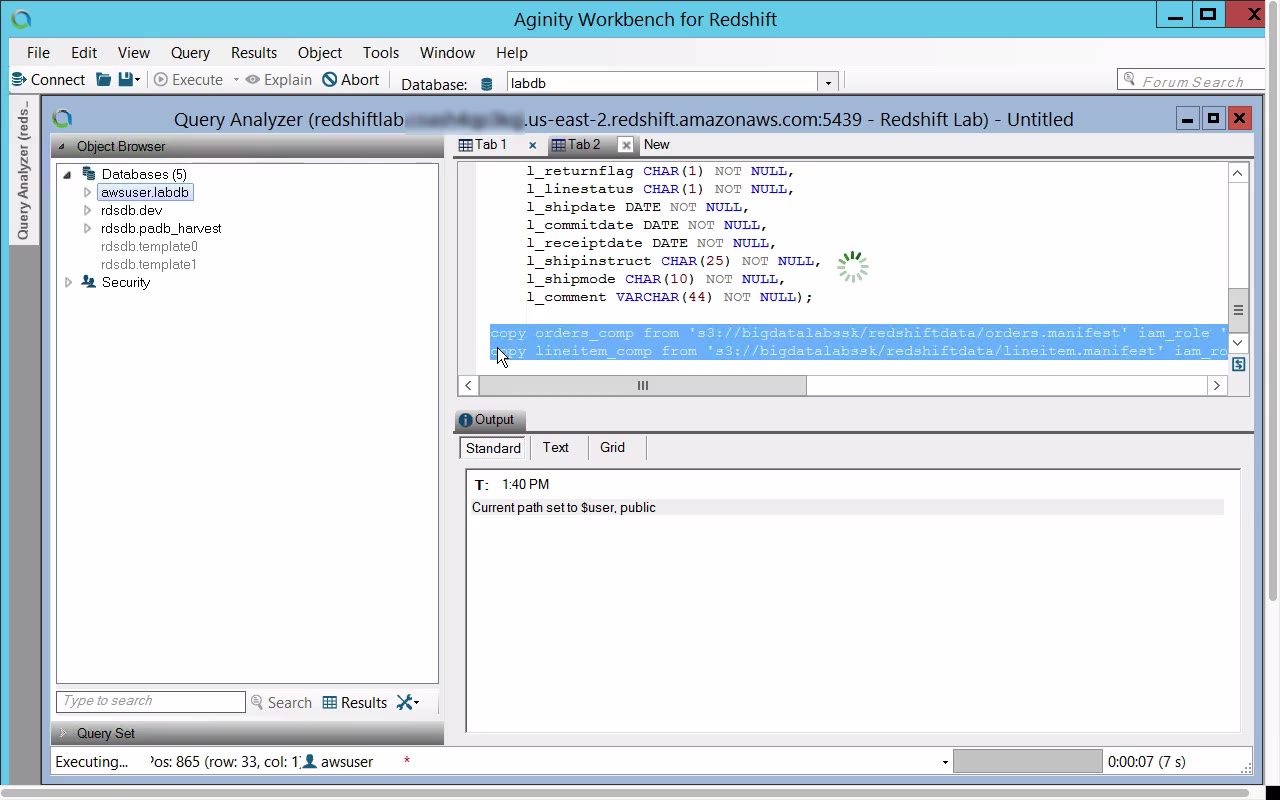Open the Execute options dropdown arrow
1280x800 pixels.
click(236, 80)
